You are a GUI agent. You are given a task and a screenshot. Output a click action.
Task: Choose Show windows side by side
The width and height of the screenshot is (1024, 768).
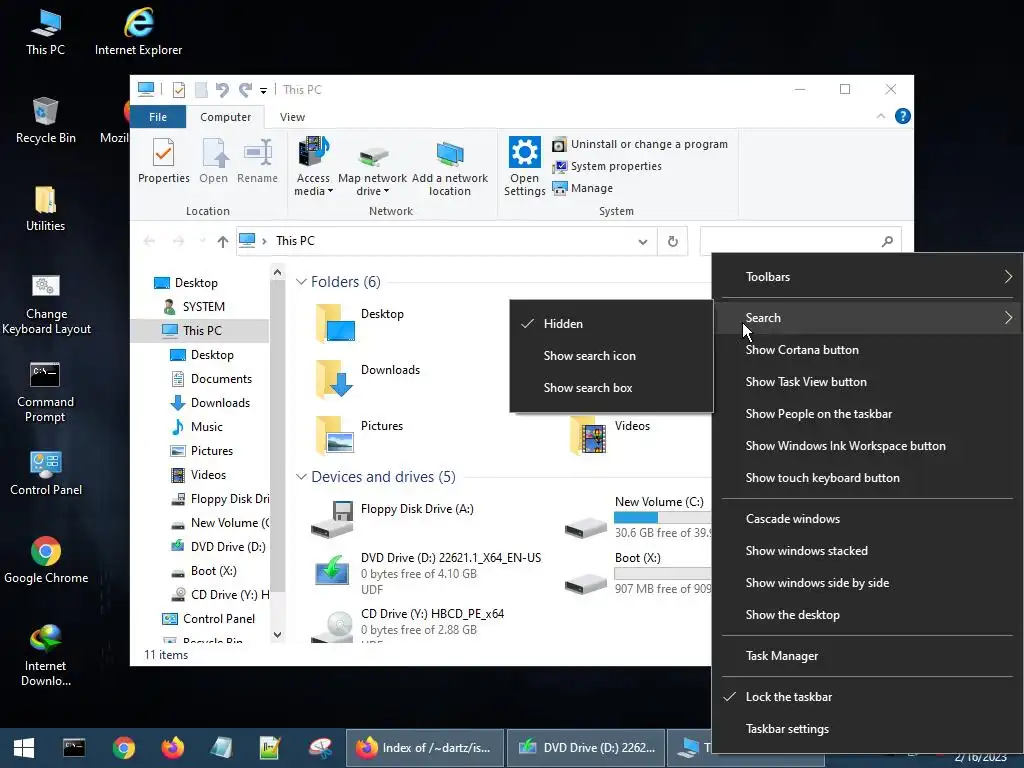pos(867,583)
